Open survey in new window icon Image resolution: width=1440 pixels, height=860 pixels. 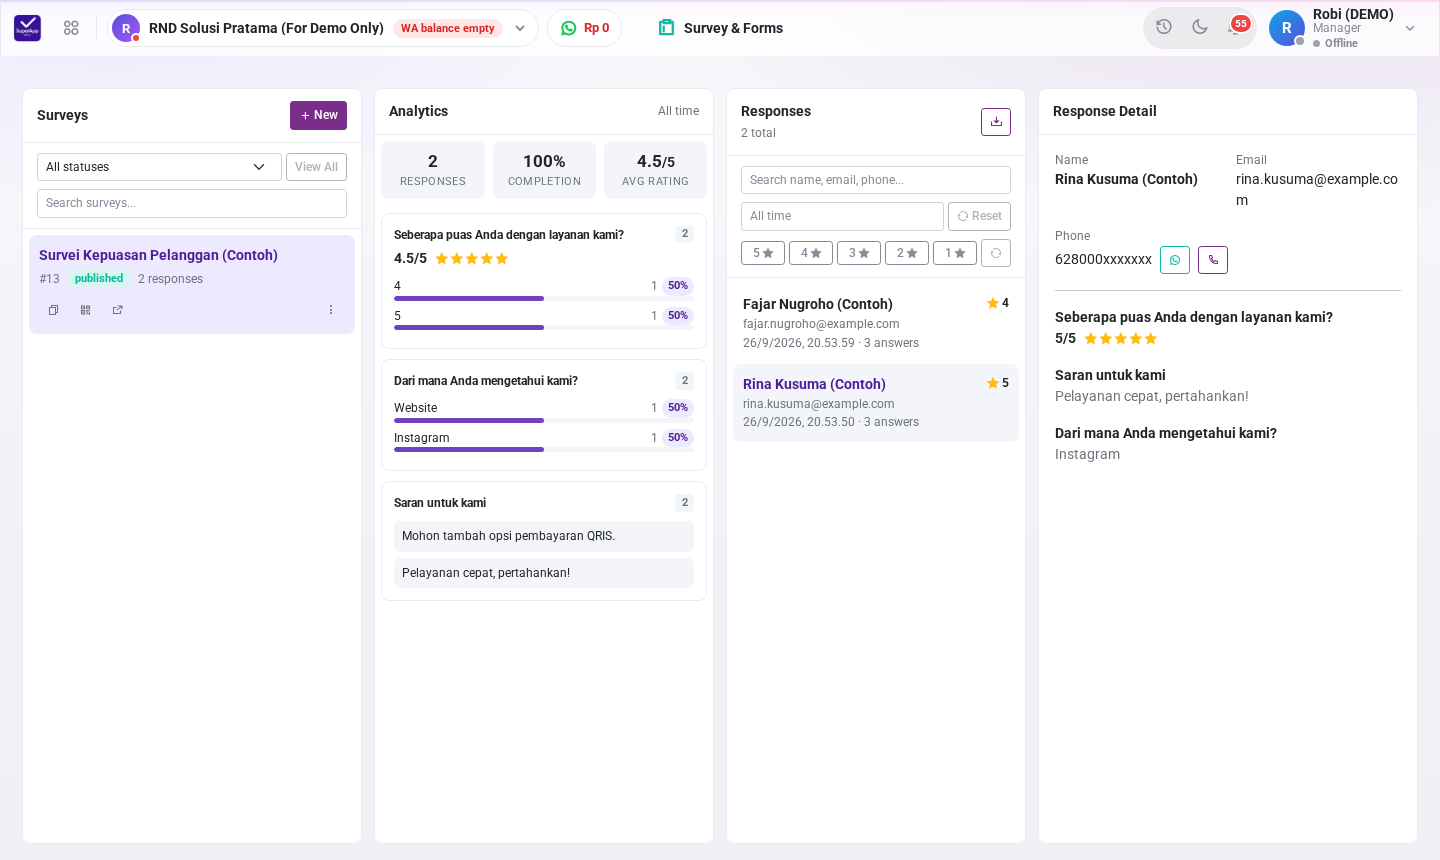118,310
